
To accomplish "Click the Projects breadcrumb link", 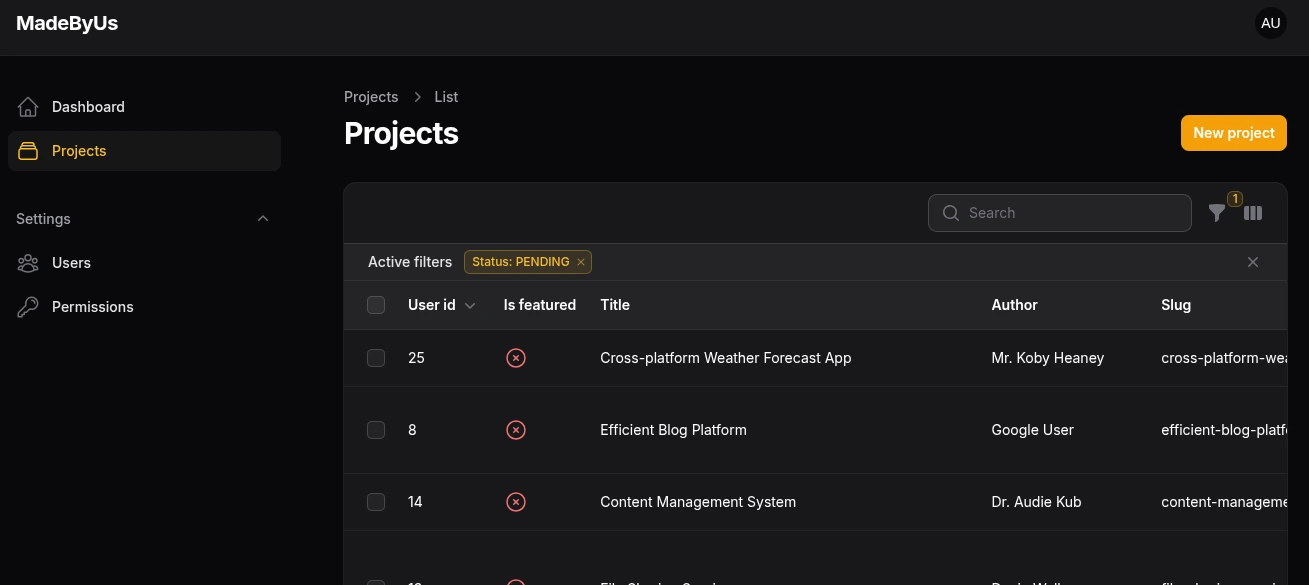I will click(x=371, y=97).
